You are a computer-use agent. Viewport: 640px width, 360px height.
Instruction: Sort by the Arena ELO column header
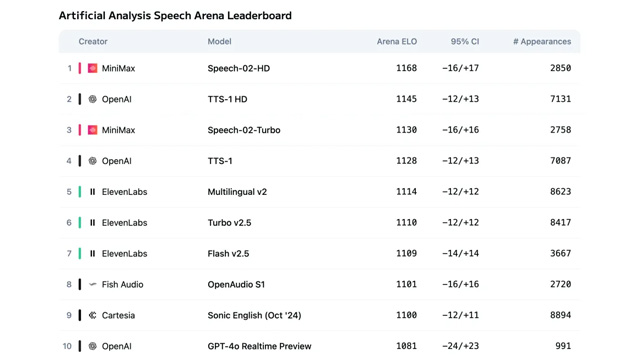[397, 42]
